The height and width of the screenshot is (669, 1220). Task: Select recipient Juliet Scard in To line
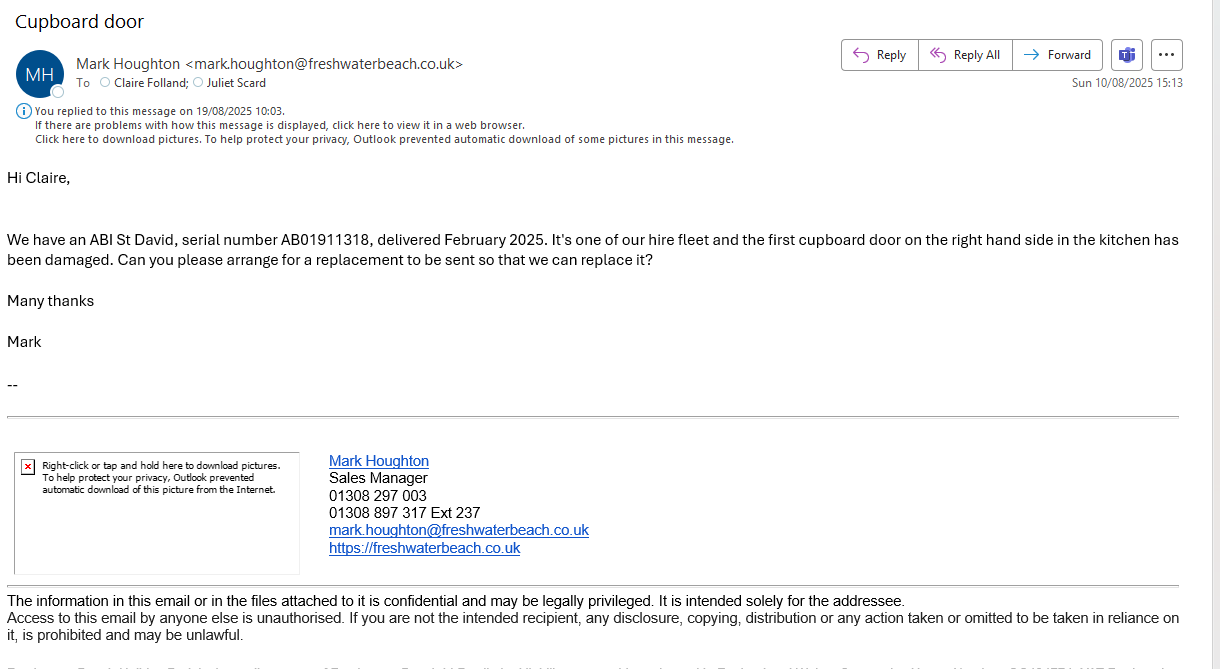pos(236,83)
